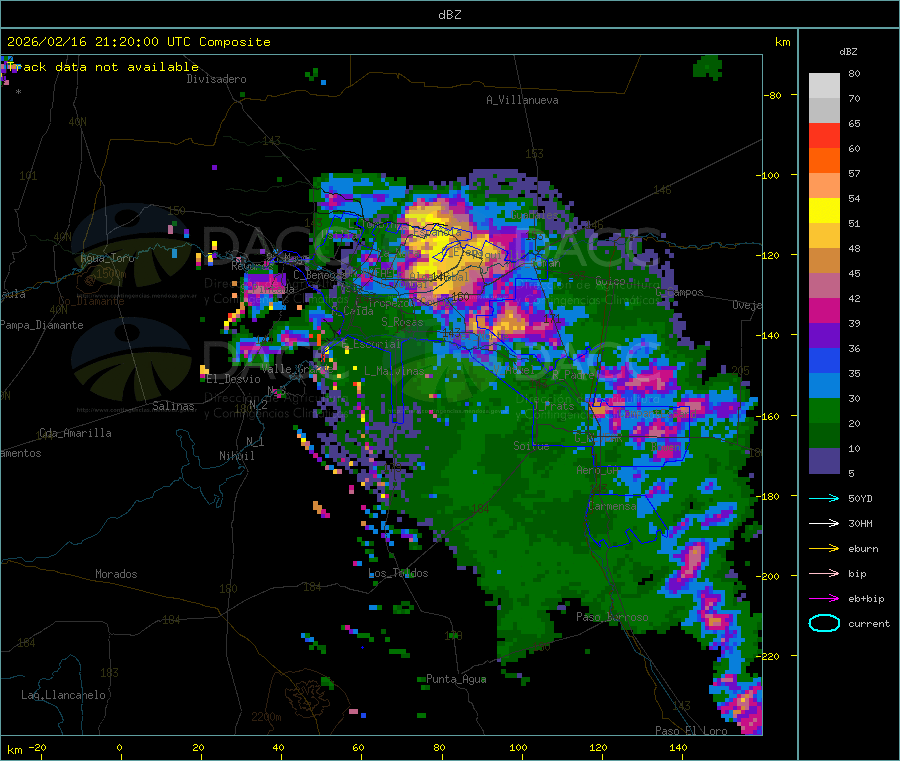Click the '57' value in dBZ legend

click(854, 173)
